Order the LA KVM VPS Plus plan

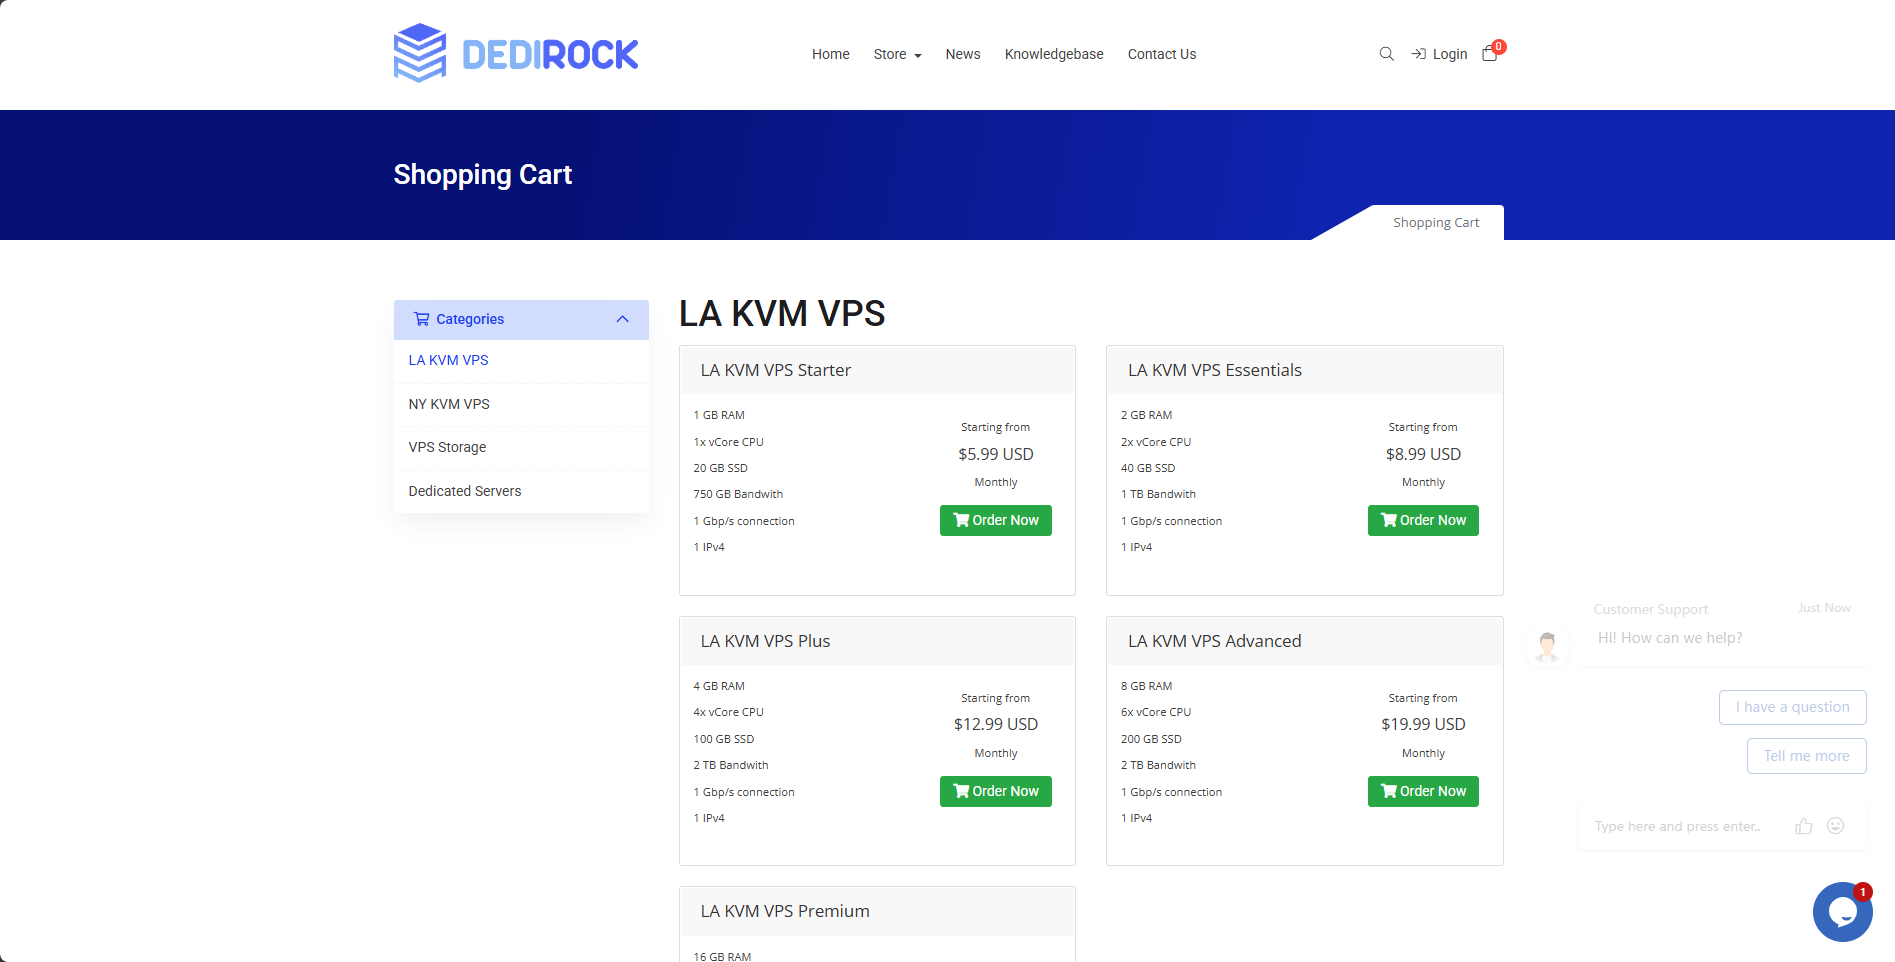pos(995,791)
